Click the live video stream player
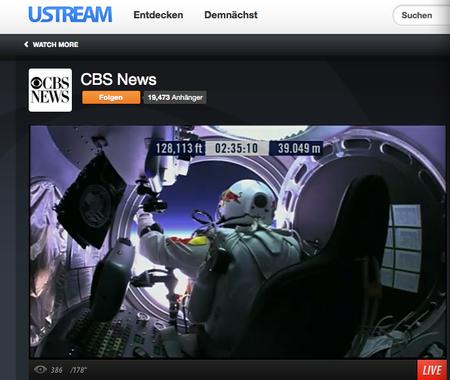This screenshot has width=450, height=380. 237,242
